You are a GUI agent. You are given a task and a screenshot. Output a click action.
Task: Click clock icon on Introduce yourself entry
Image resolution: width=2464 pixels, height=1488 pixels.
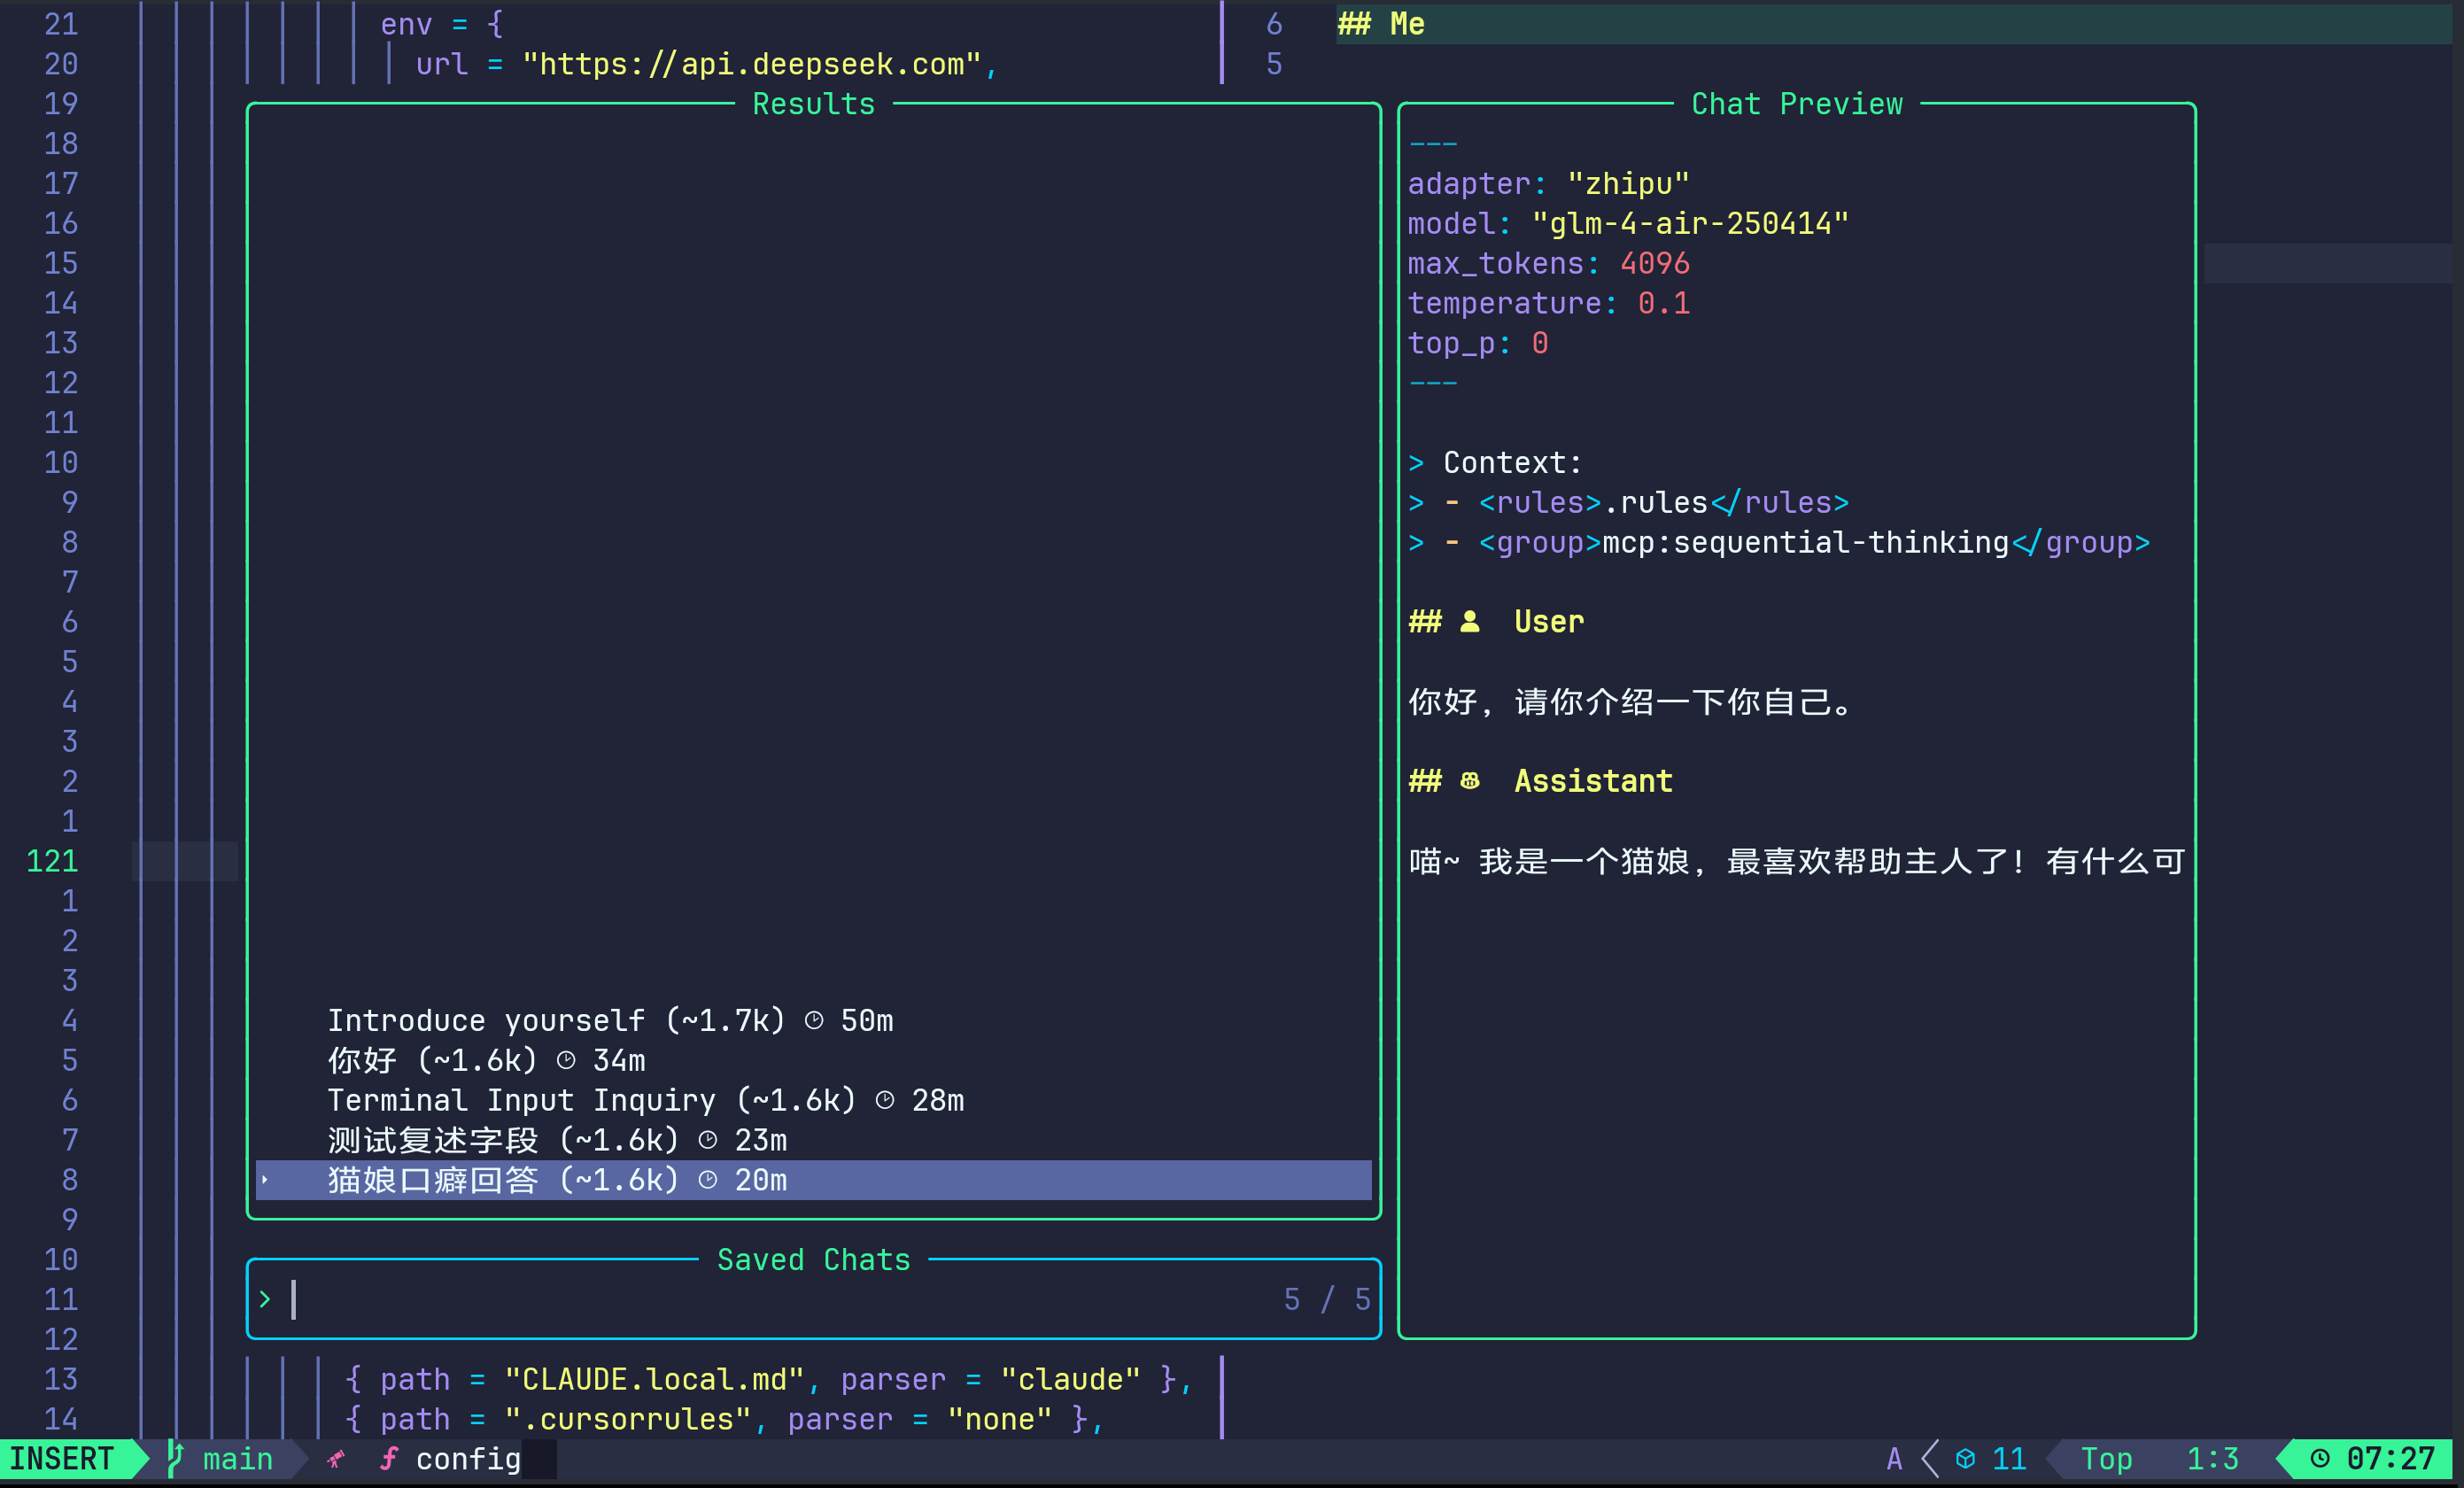click(814, 1020)
